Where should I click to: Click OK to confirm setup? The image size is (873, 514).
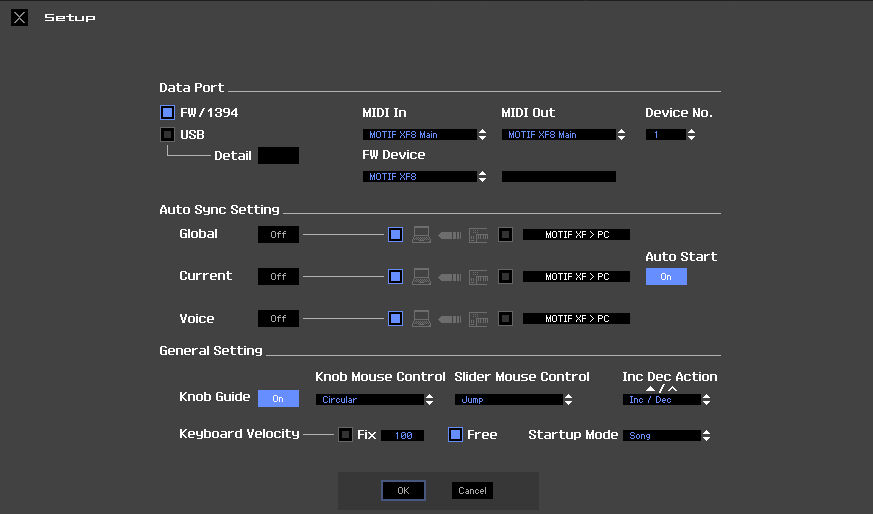point(403,491)
